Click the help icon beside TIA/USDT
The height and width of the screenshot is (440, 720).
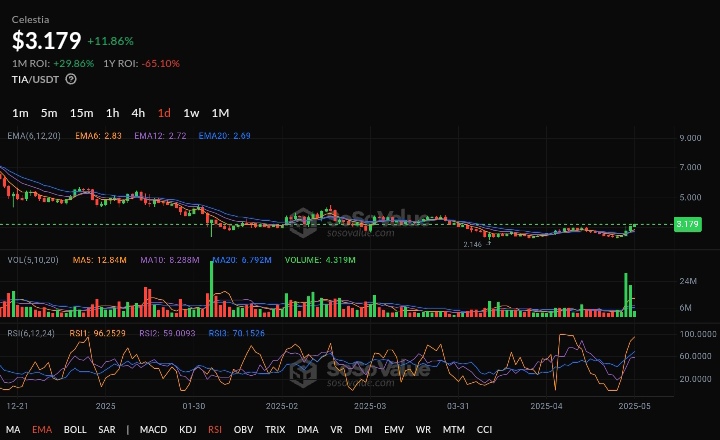[x=71, y=79]
